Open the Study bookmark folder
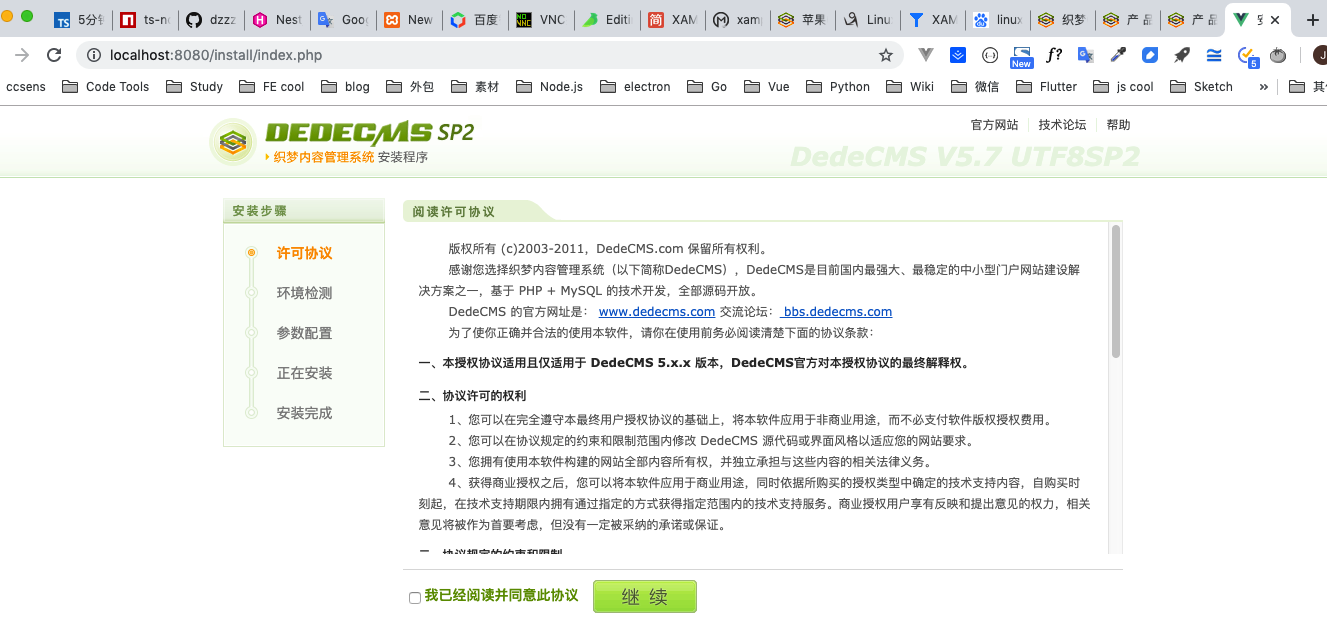Screen dimensions: 1327x633 (x=195, y=86)
